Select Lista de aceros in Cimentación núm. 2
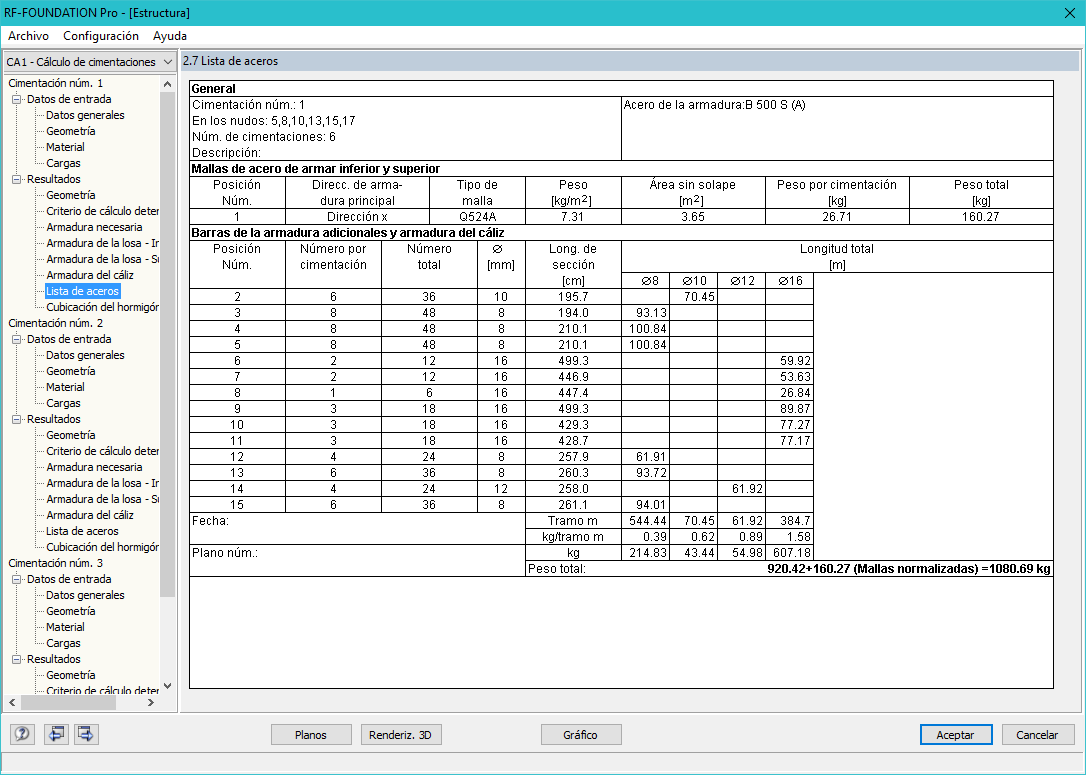Screen dimensions: 1086x775 [x=82, y=531]
